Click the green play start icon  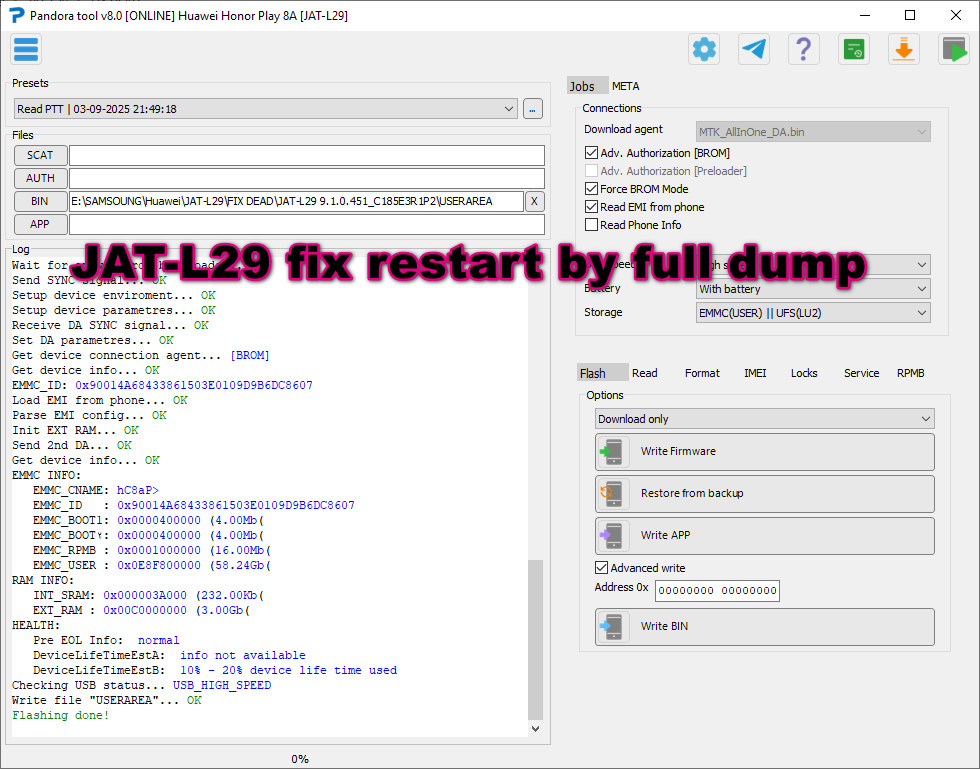tap(954, 49)
